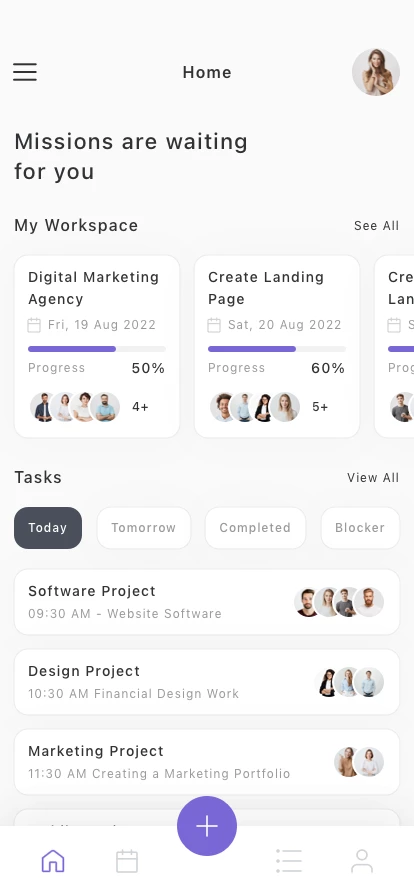Tap the 4+ members count
The width and height of the screenshot is (414, 896).
pyautogui.click(x=140, y=407)
